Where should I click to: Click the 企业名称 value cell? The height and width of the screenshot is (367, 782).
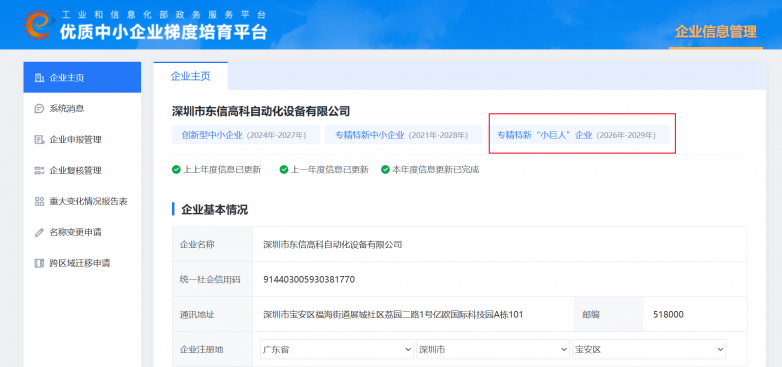click(500, 244)
